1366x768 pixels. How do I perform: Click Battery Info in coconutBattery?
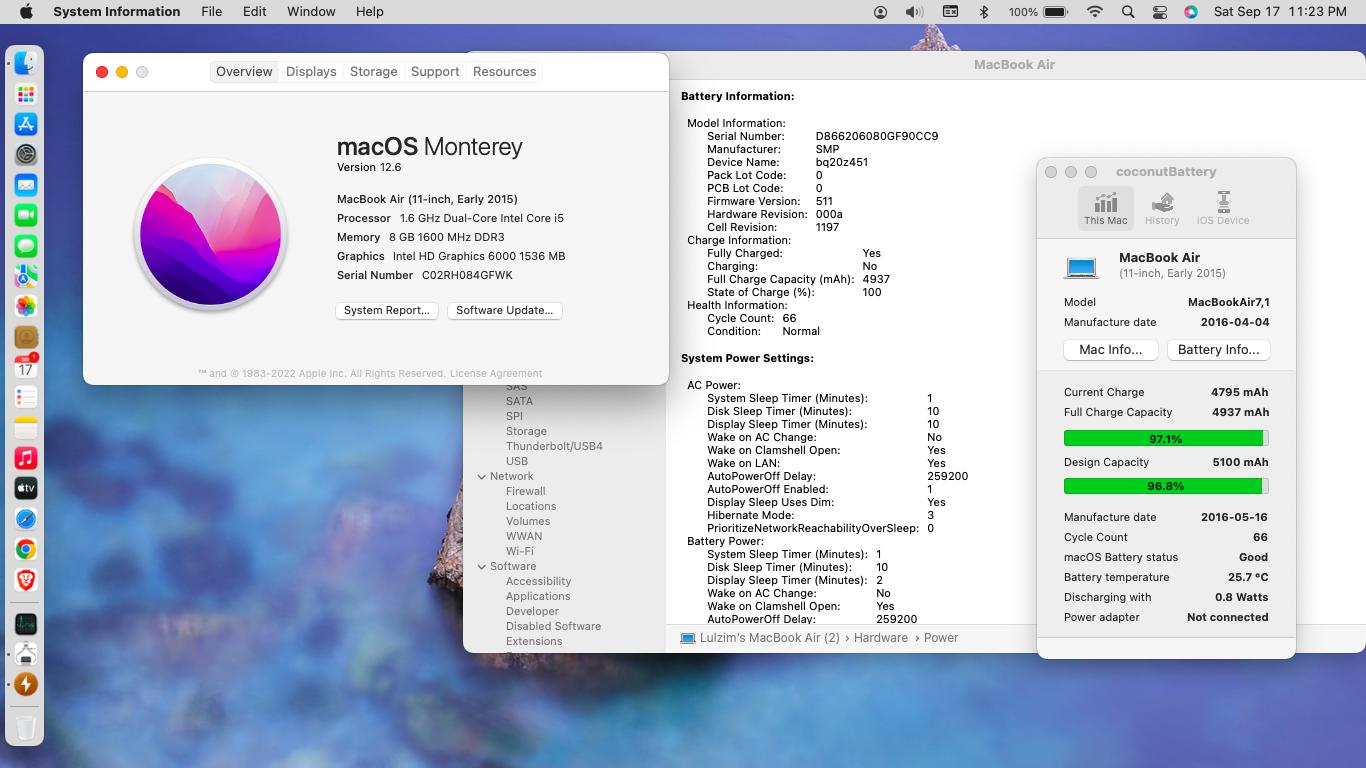click(x=1219, y=350)
